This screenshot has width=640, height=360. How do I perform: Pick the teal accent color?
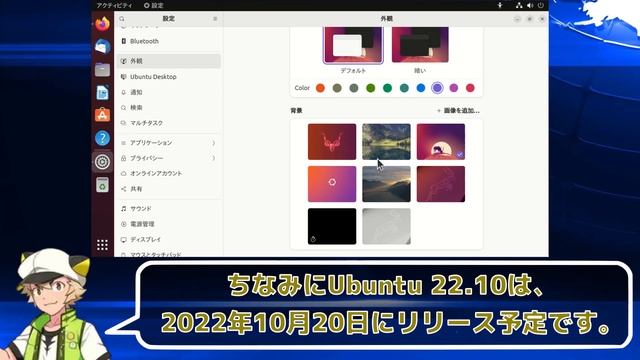click(404, 88)
